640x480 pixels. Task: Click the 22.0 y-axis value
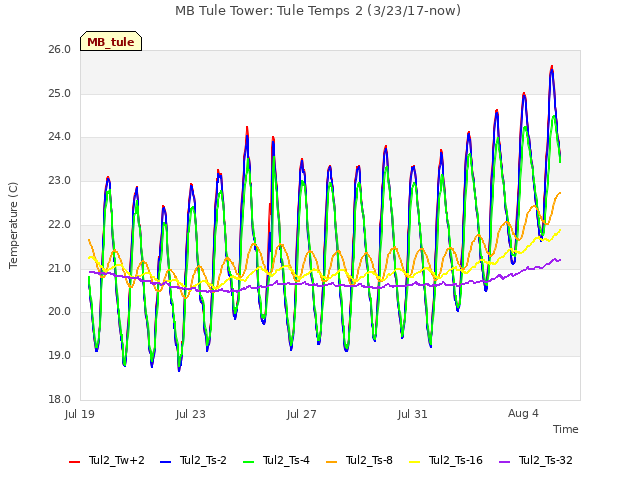click(x=60, y=224)
